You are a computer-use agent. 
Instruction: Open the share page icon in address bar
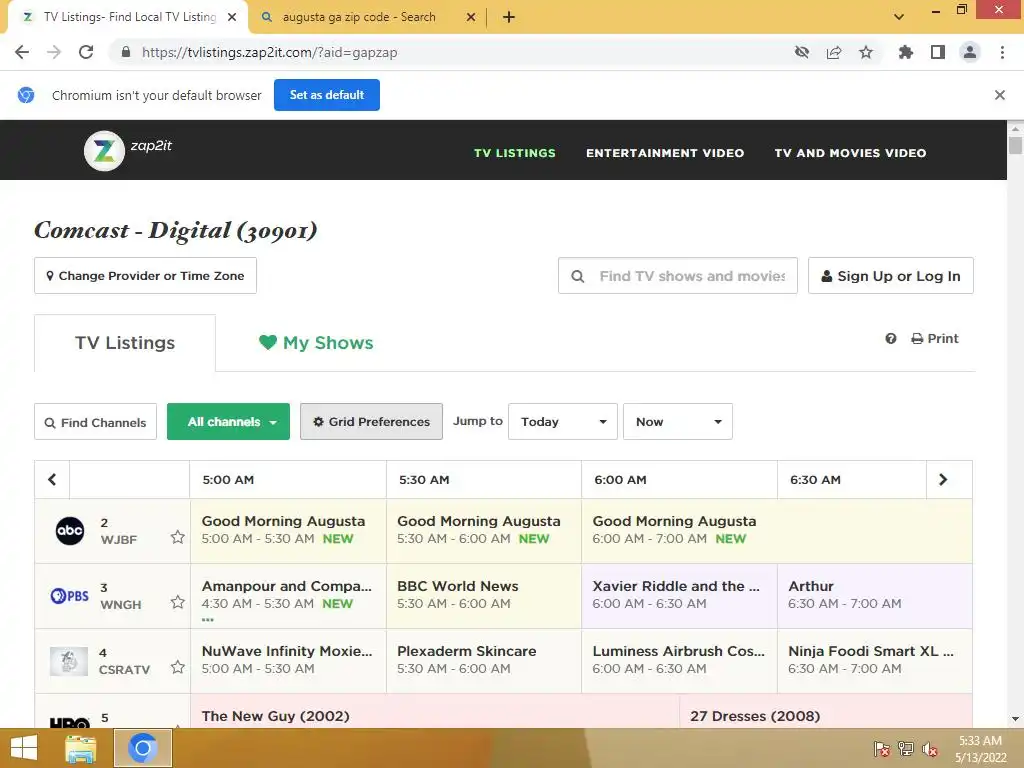pyautogui.click(x=834, y=52)
